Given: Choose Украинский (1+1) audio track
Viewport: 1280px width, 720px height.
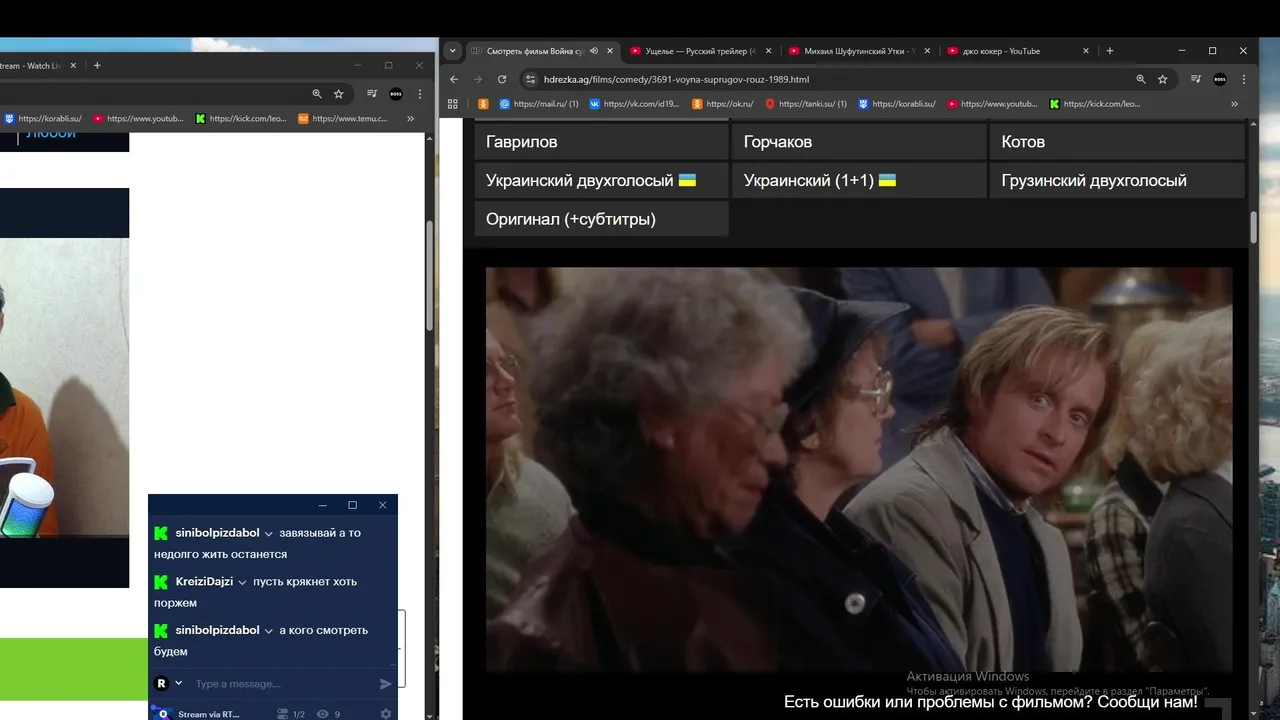Looking at the screenshot, I should 859,180.
